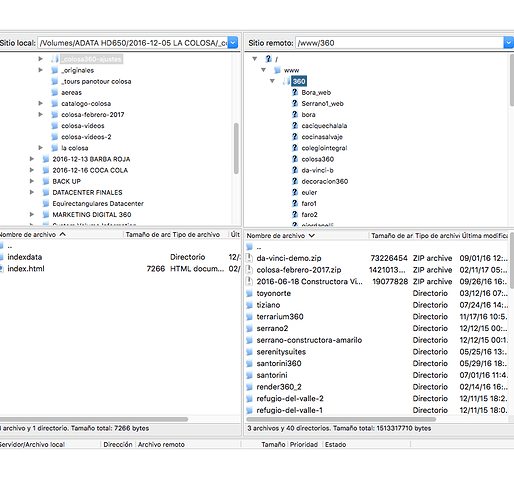The width and height of the screenshot is (514, 500).
Task: Click the da-vinci-demo.zip file icon
Action: click(249, 258)
